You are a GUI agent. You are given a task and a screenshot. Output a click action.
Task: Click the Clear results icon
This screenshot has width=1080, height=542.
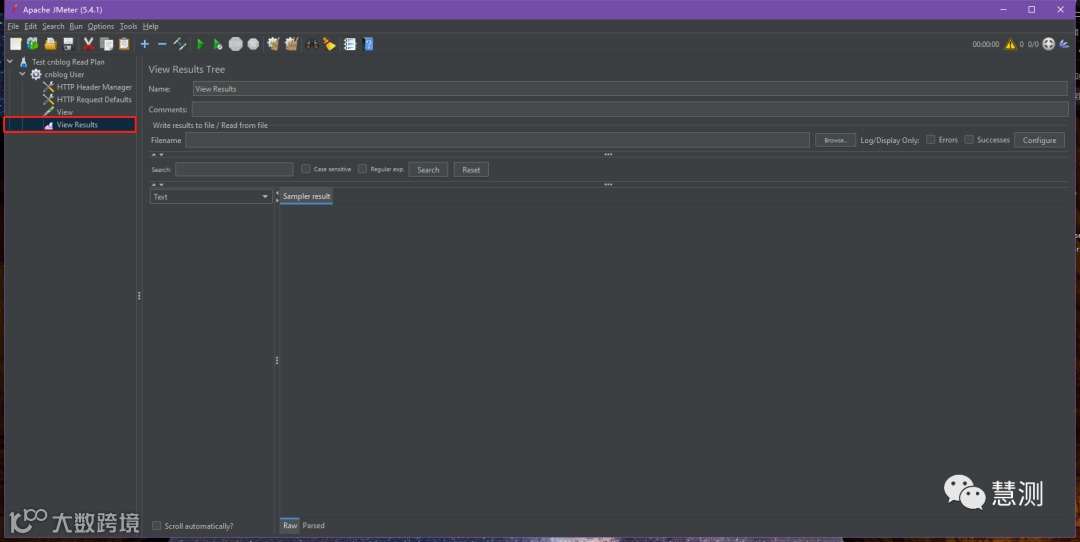click(x=273, y=44)
